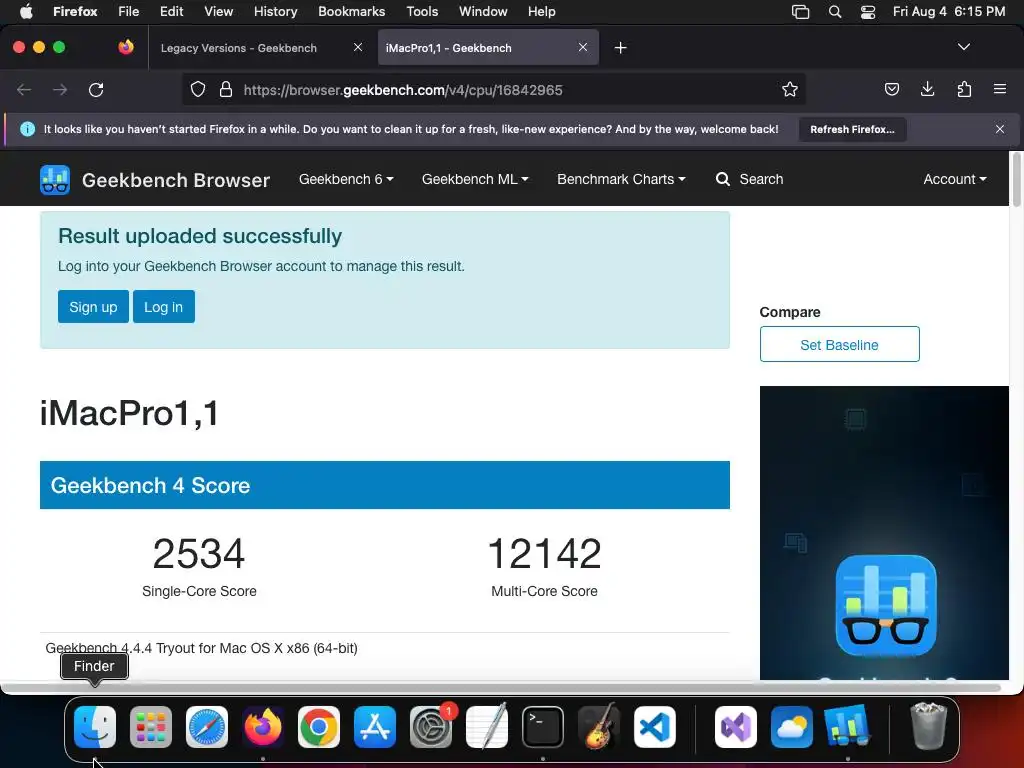Image resolution: width=1024 pixels, height=768 pixels.
Task: Click the Geekbench Browser logo icon
Action: pyautogui.click(x=55, y=180)
